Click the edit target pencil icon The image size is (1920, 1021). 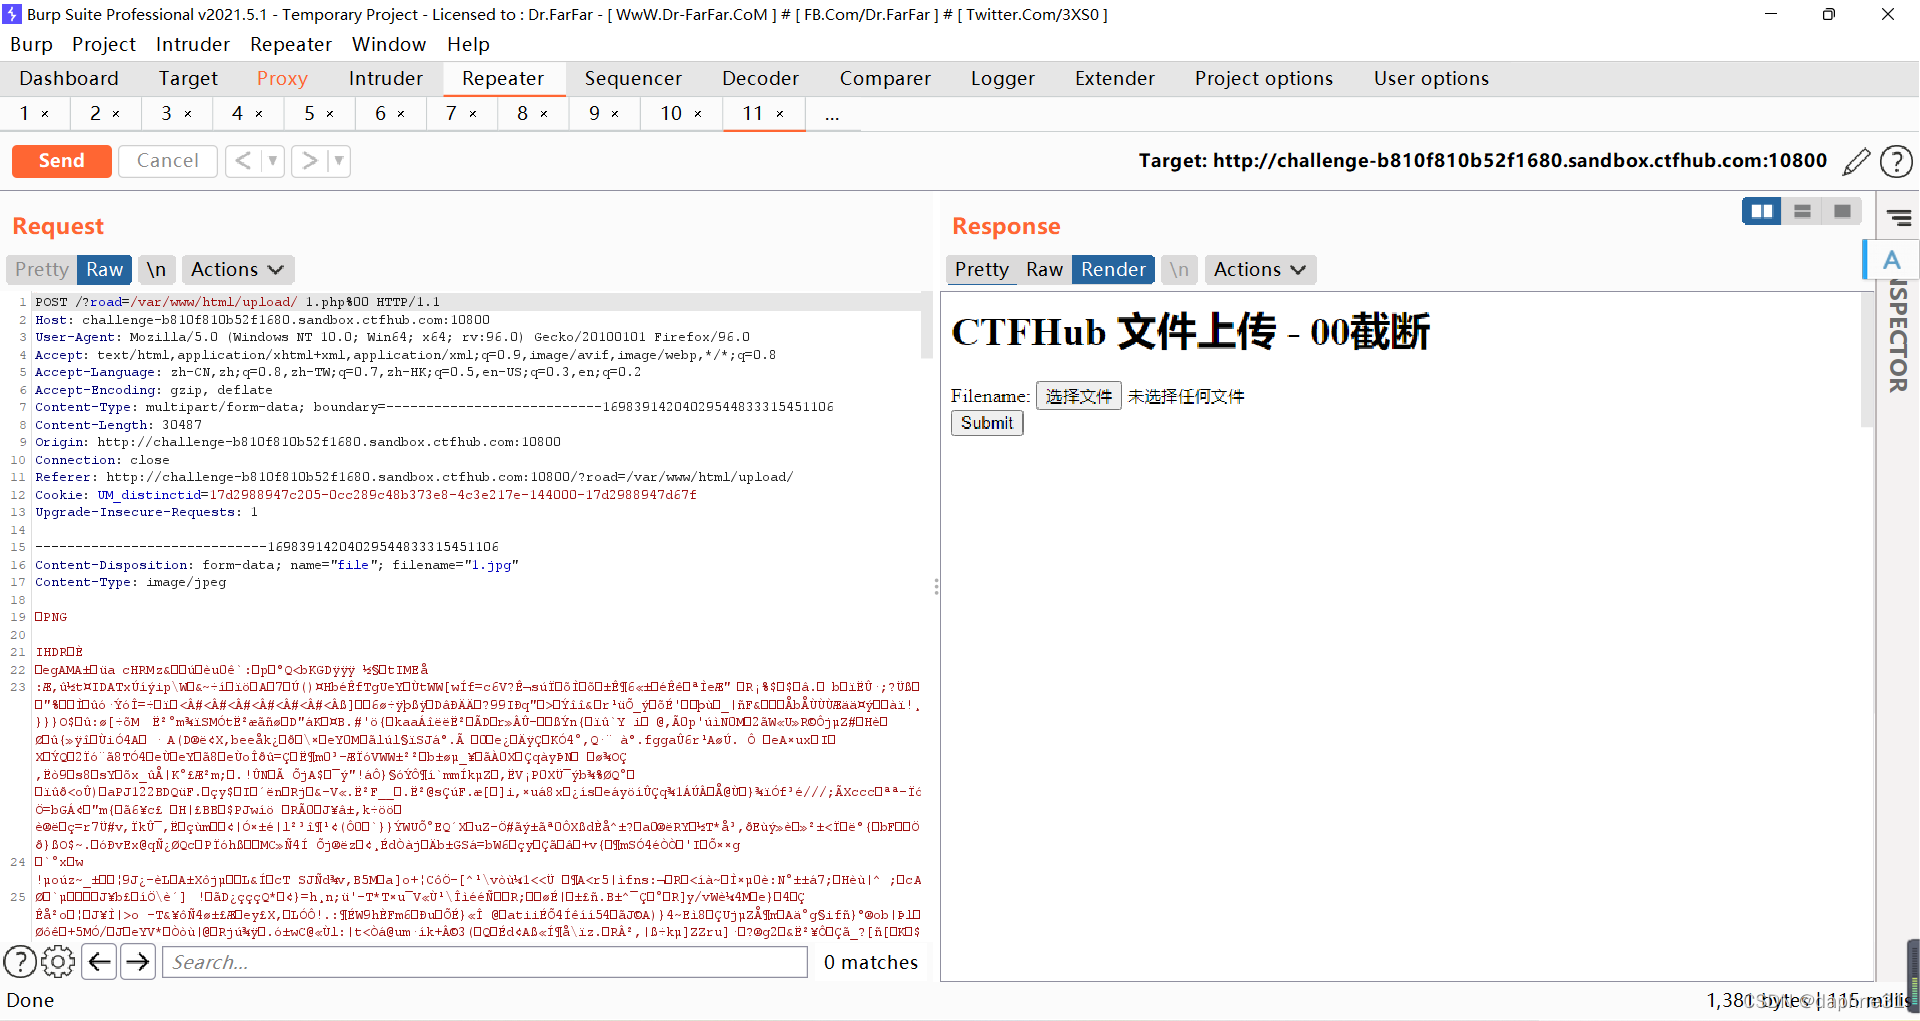point(1856,161)
